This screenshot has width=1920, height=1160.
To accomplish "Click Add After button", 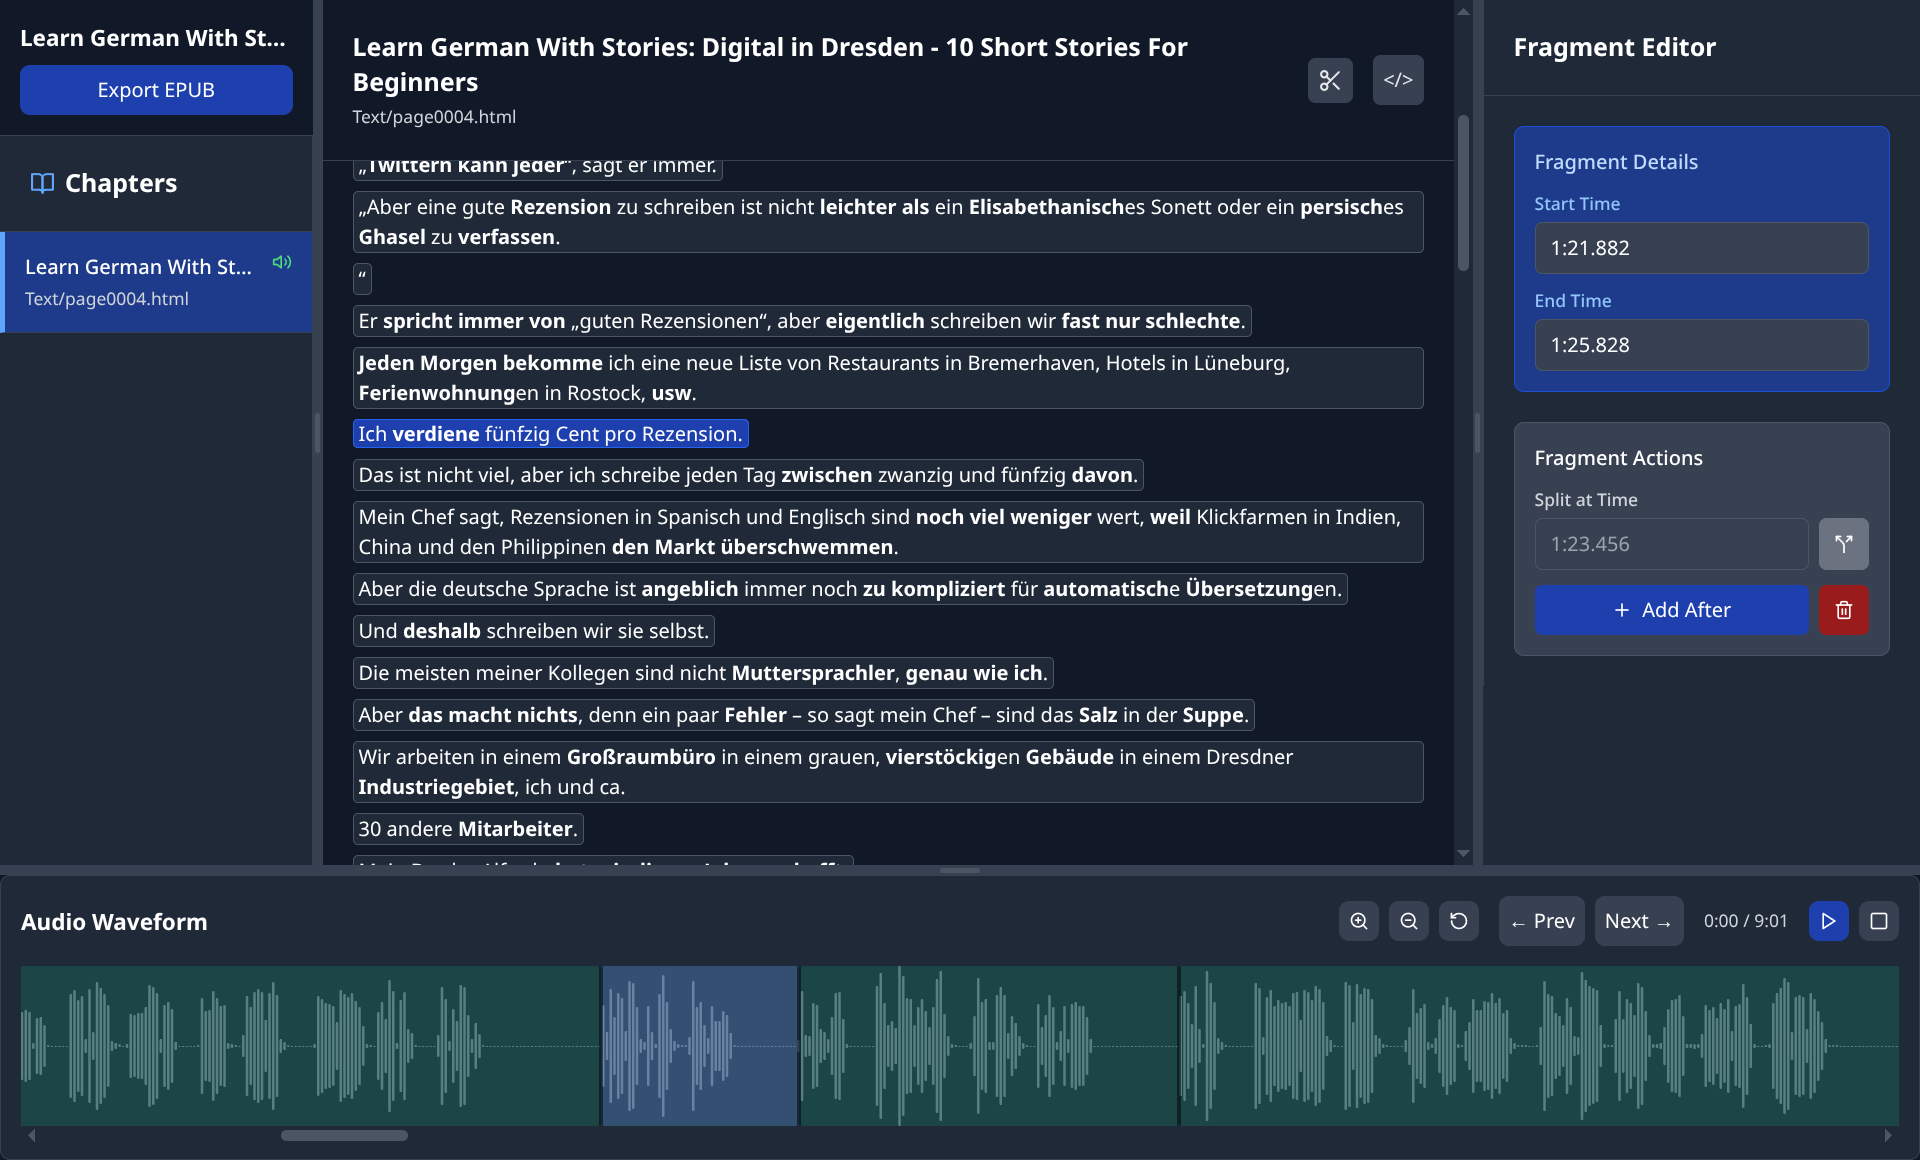I will click(x=1672, y=610).
